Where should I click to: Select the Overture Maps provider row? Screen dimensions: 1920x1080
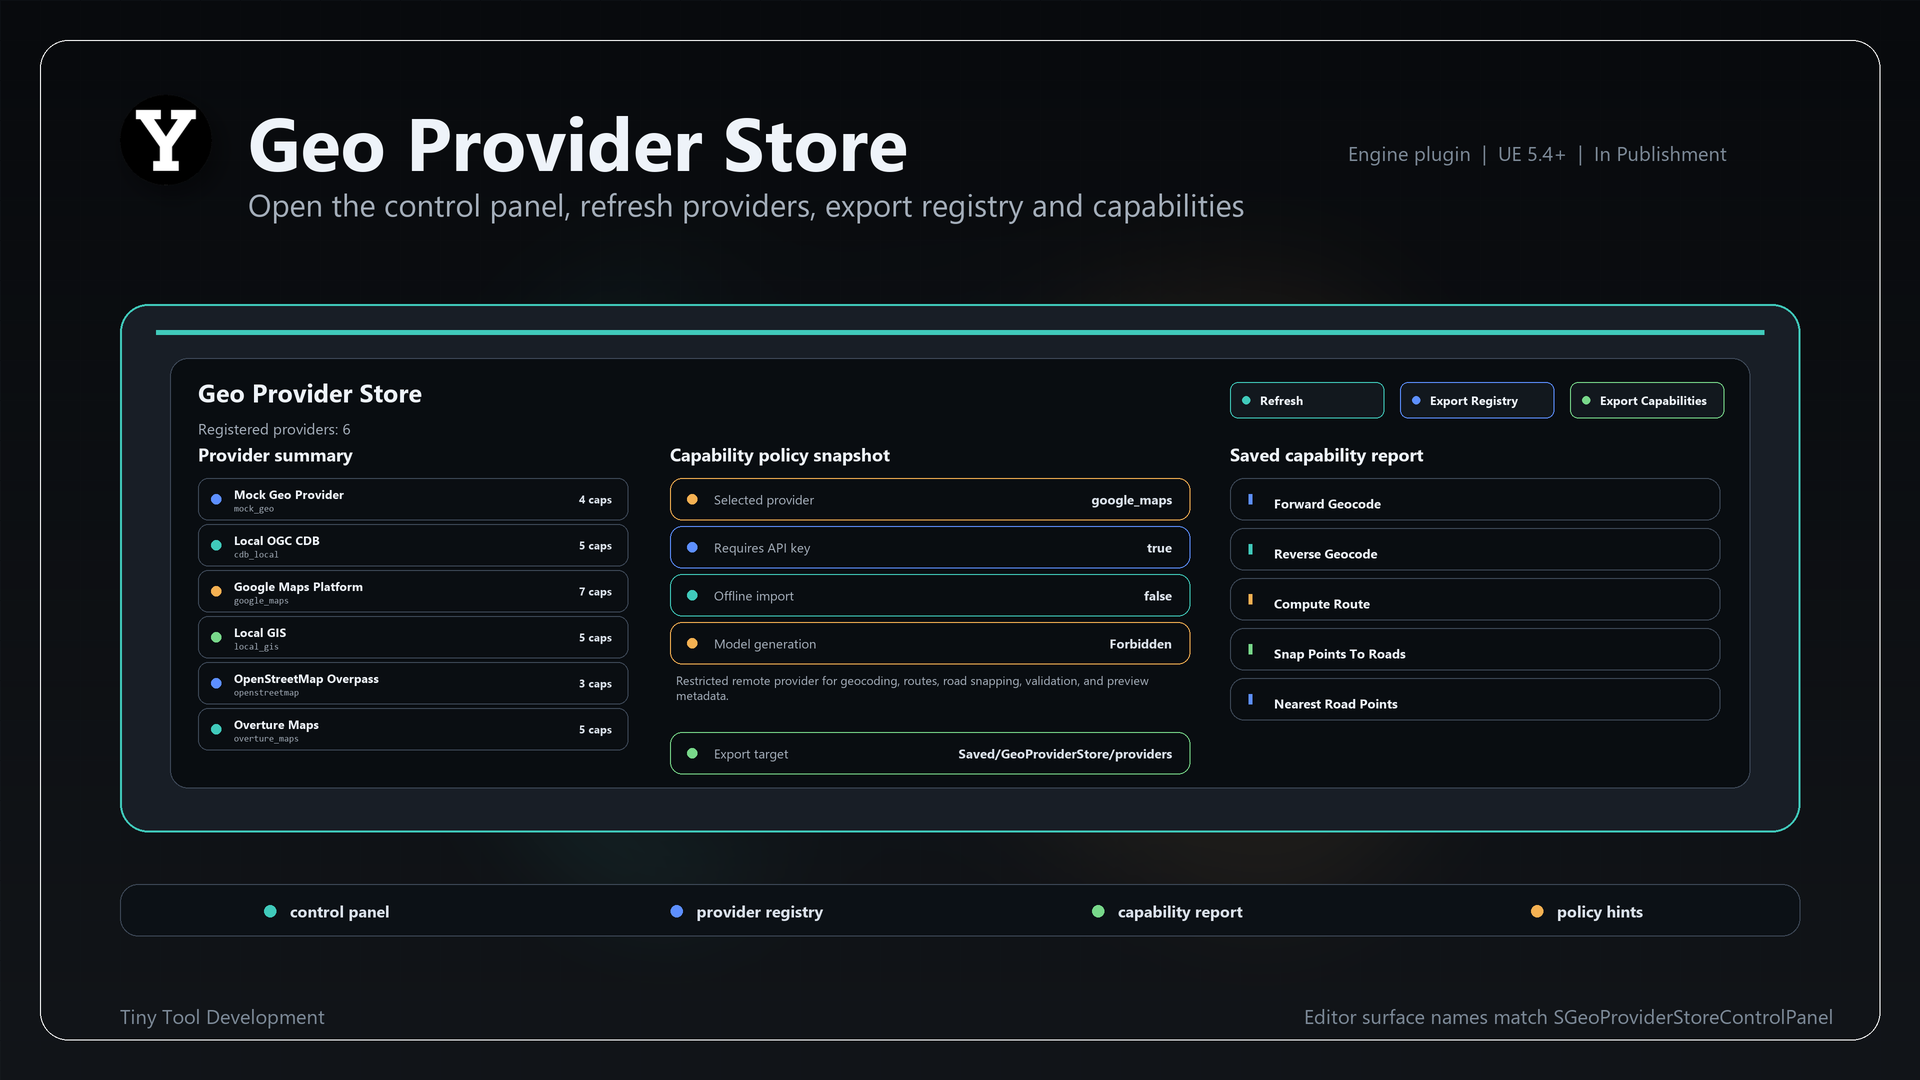[x=413, y=729]
